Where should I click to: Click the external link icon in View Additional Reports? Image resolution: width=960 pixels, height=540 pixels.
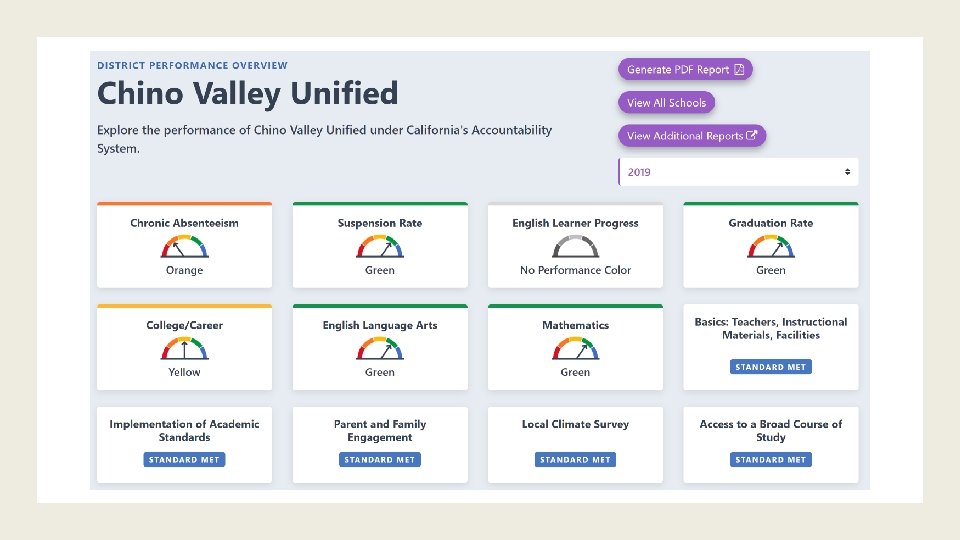[751, 135]
